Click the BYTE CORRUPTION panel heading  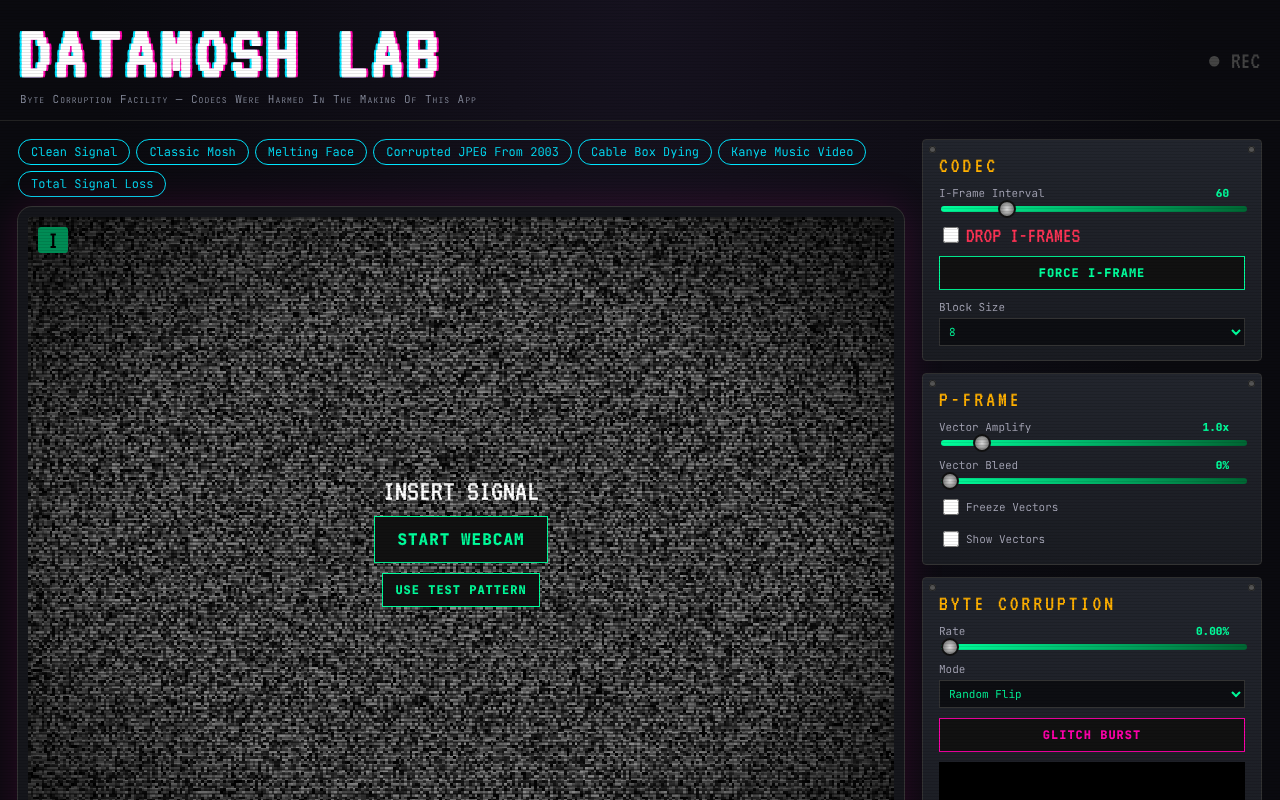pos(1027,605)
